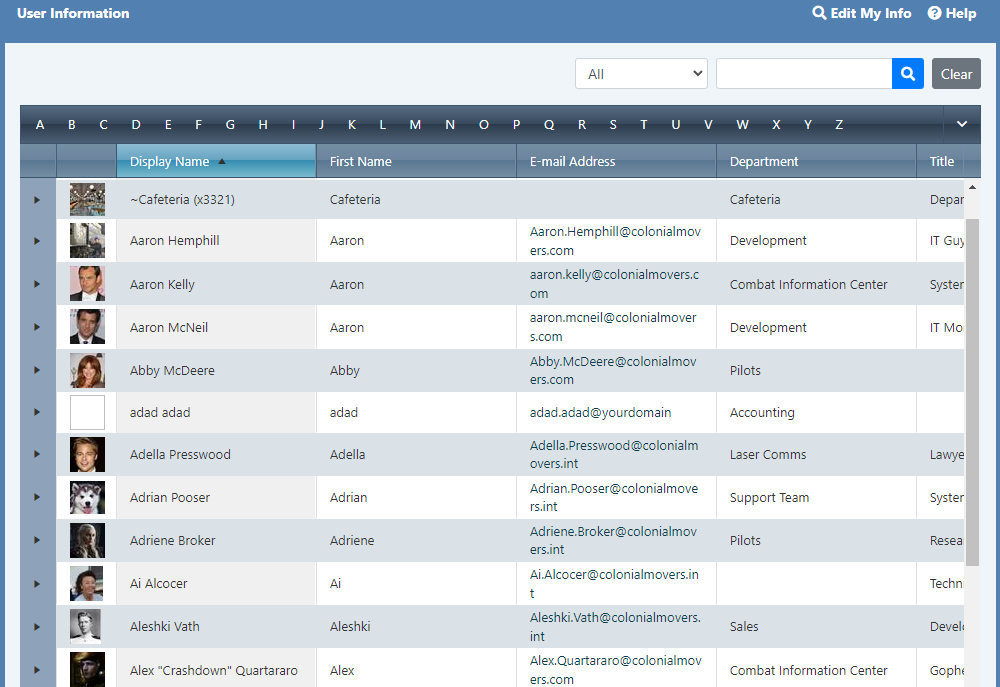The height and width of the screenshot is (687, 1000).
Task: Filter users by letter W
Action: coord(742,125)
